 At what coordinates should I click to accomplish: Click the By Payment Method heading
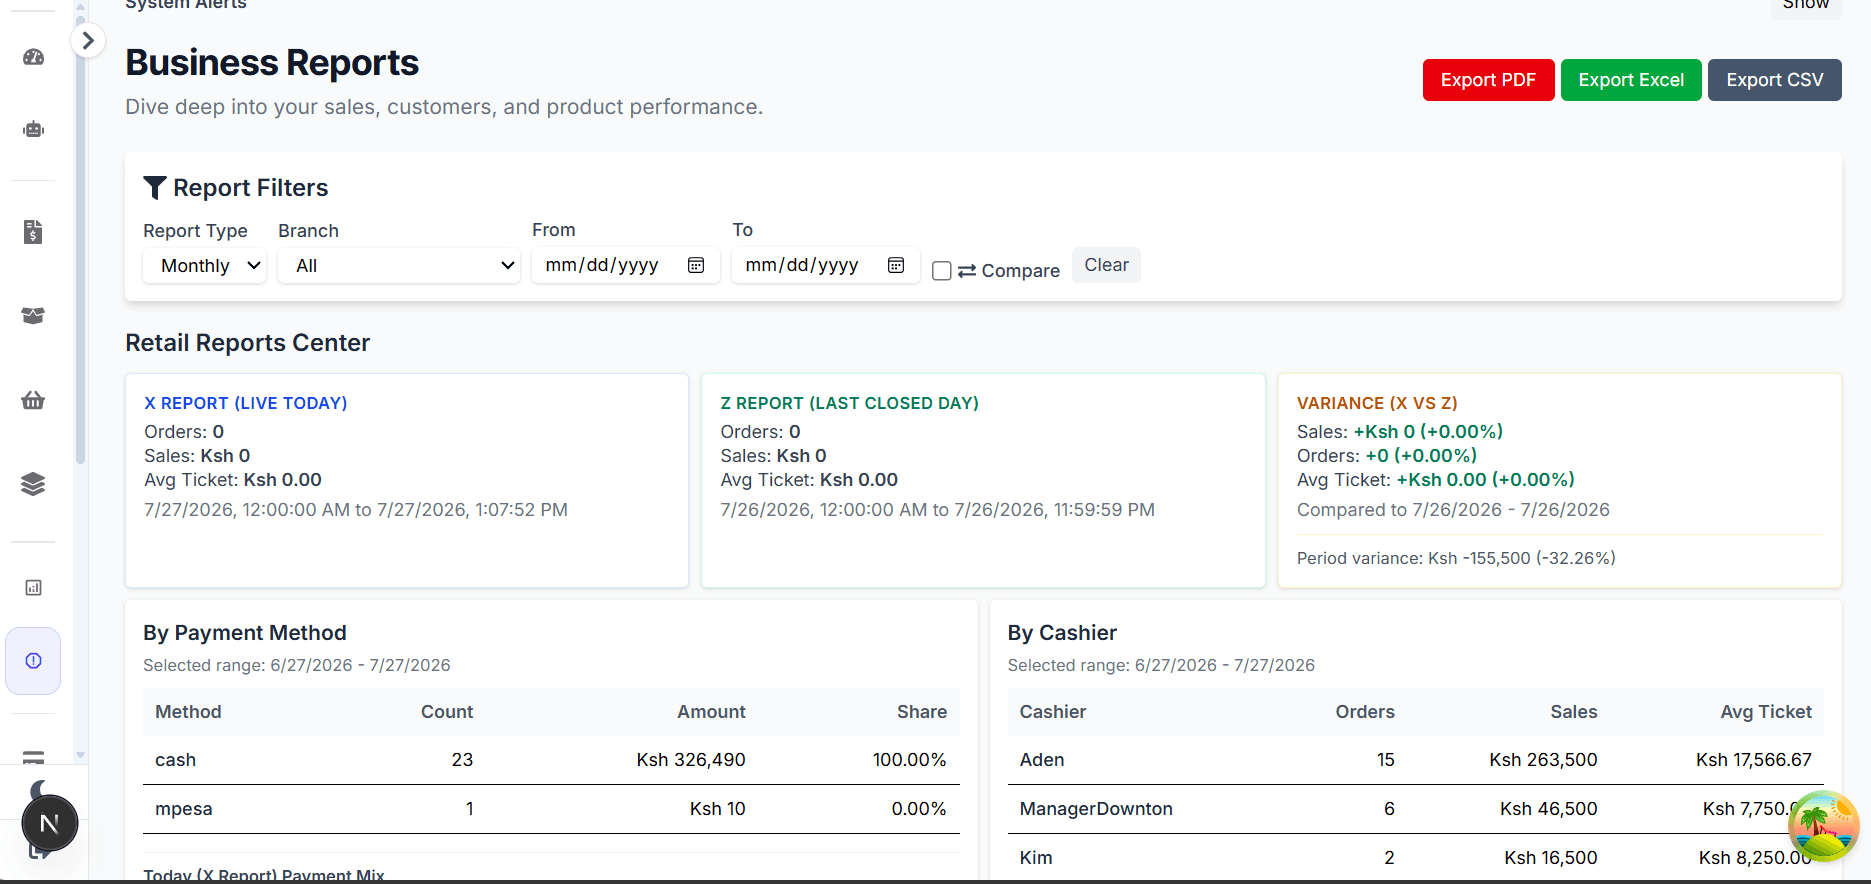[245, 633]
